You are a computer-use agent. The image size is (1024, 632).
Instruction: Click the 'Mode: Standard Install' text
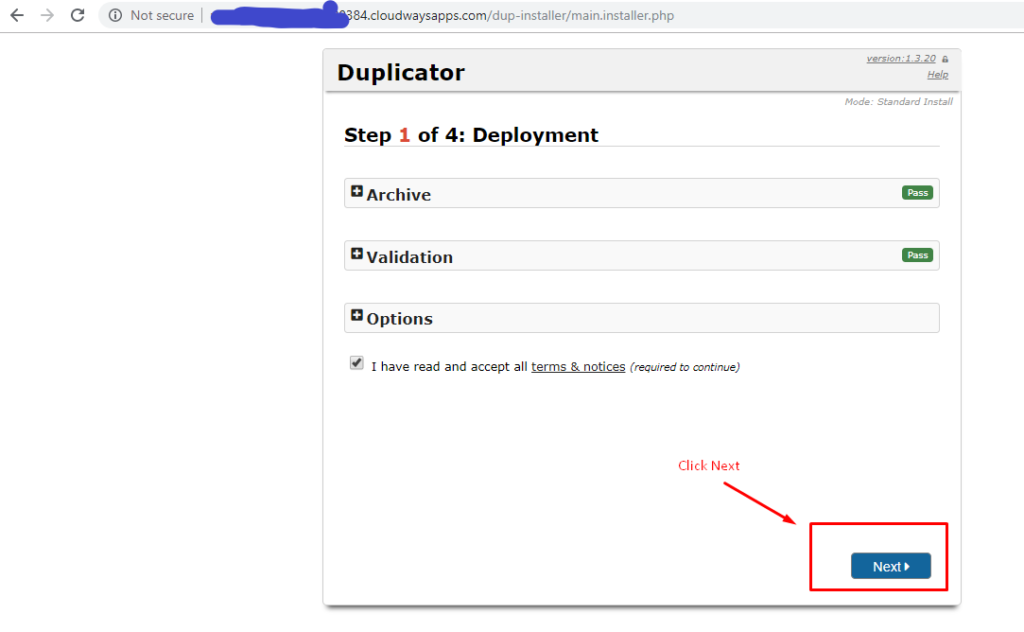click(x=898, y=102)
